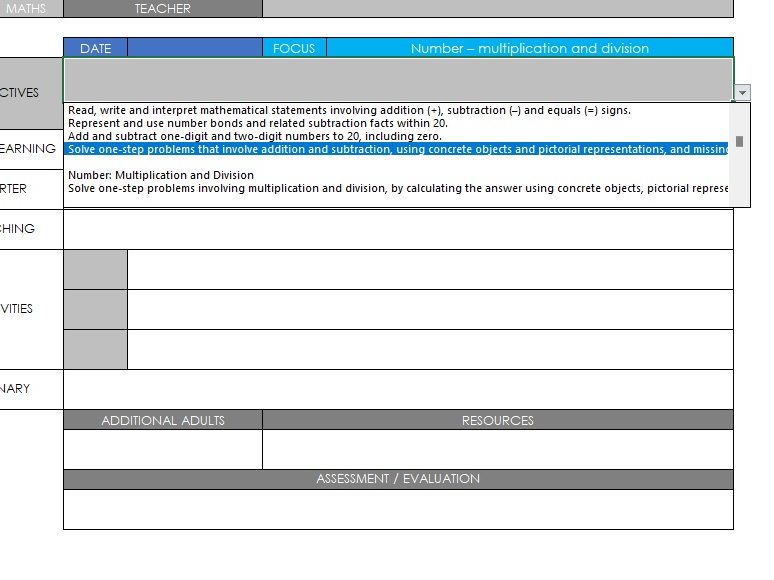Image resolution: width=774 pixels, height=580 pixels.
Task: Select the 'Number – multiplication and division' focus cell
Action: (x=529, y=48)
